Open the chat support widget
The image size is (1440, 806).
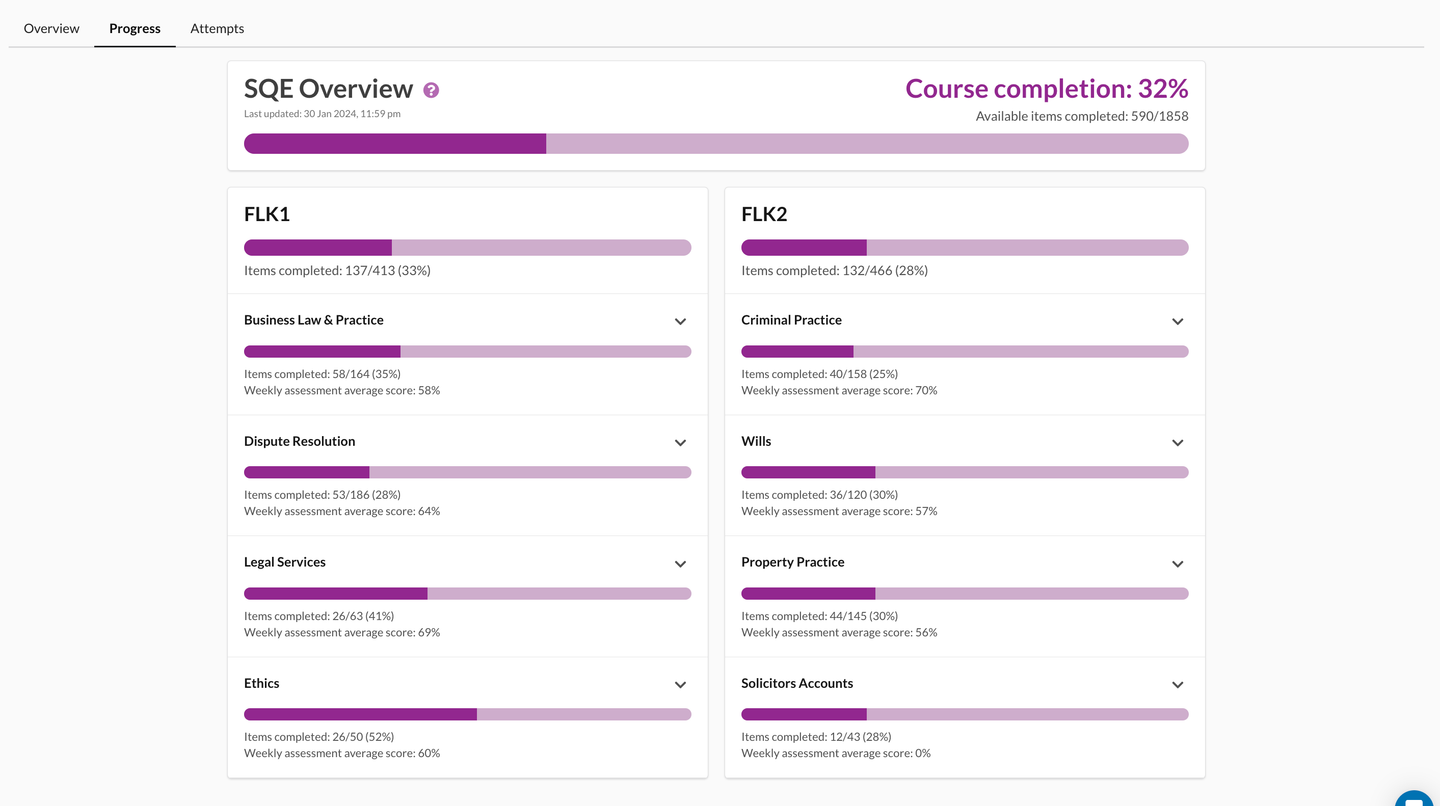(x=1413, y=799)
